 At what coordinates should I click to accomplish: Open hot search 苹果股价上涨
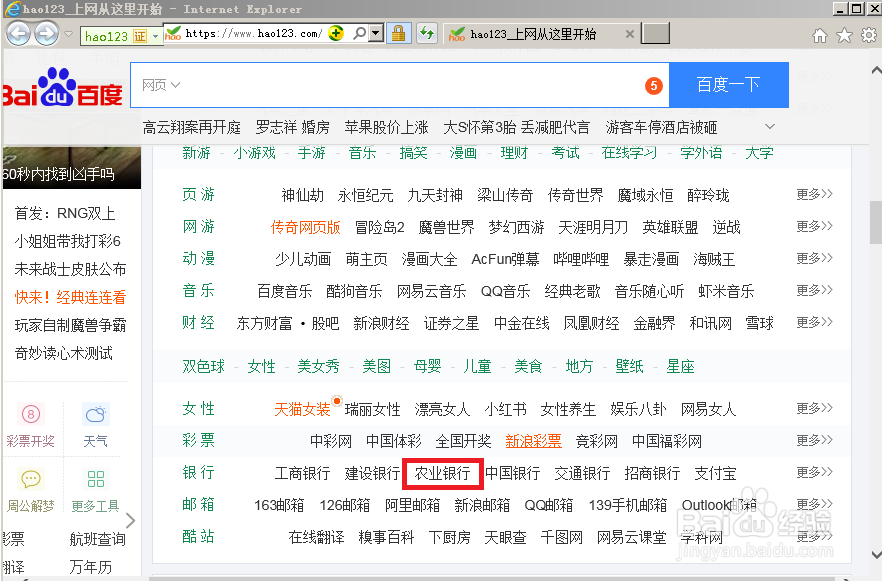coord(386,128)
